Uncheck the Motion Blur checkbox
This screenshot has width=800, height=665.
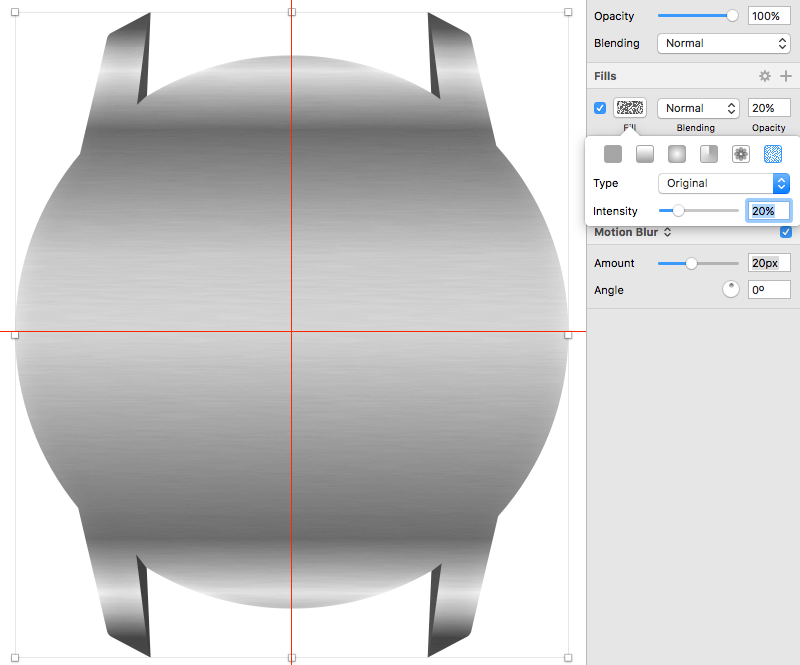click(x=786, y=232)
